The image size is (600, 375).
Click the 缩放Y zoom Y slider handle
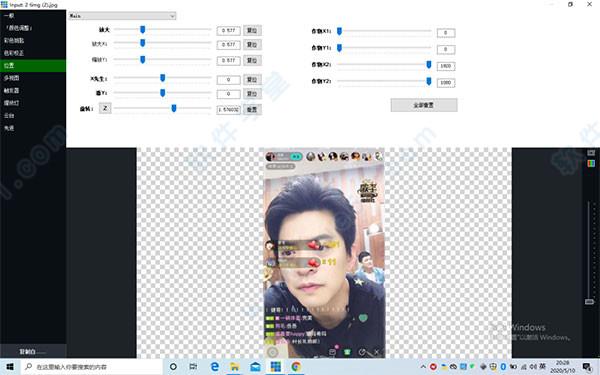pyautogui.click(x=143, y=60)
